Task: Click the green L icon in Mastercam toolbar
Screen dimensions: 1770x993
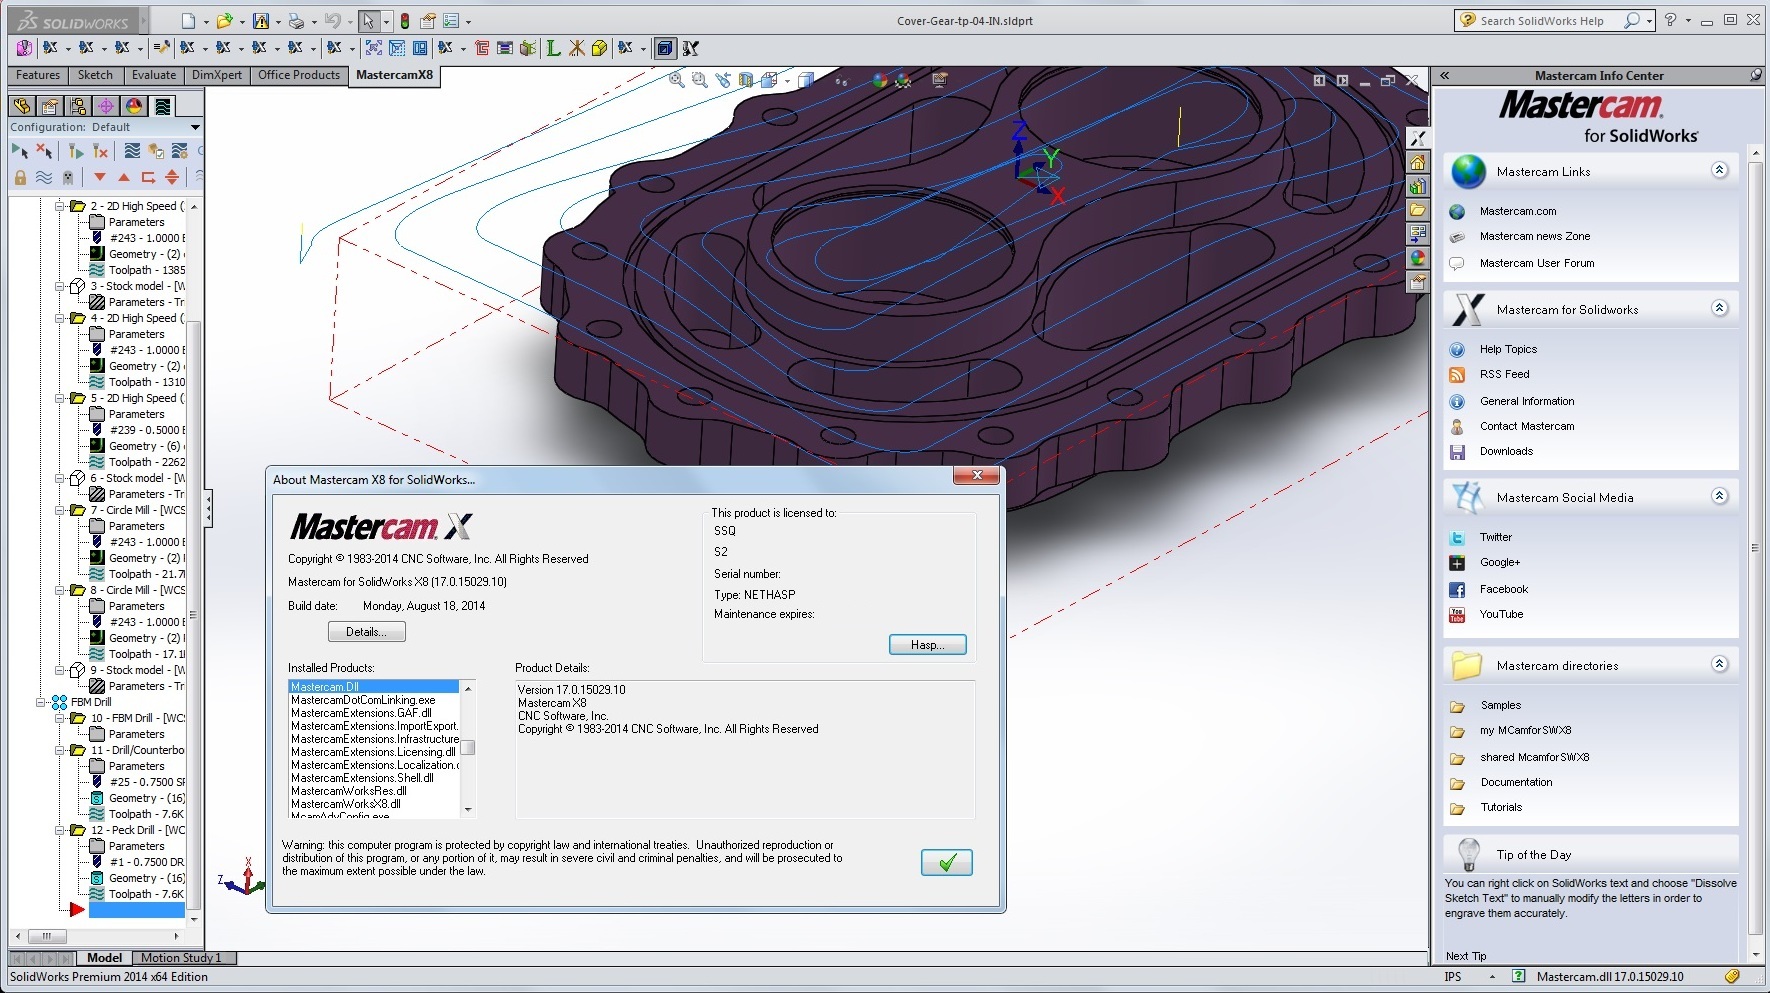Action: (x=552, y=47)
